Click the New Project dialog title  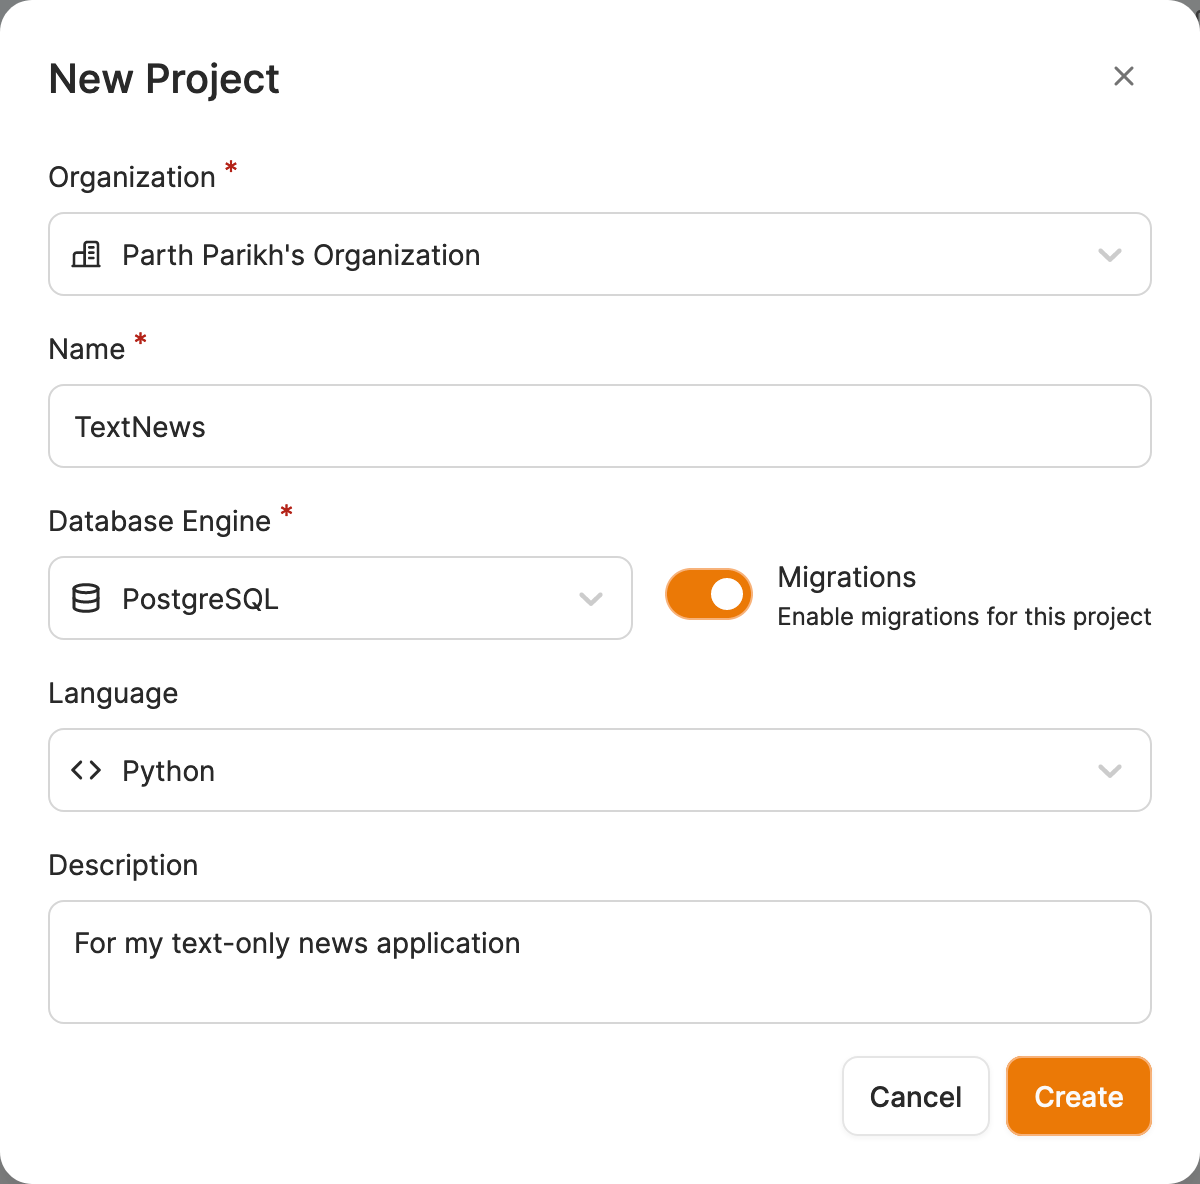(x=164, y=79)
